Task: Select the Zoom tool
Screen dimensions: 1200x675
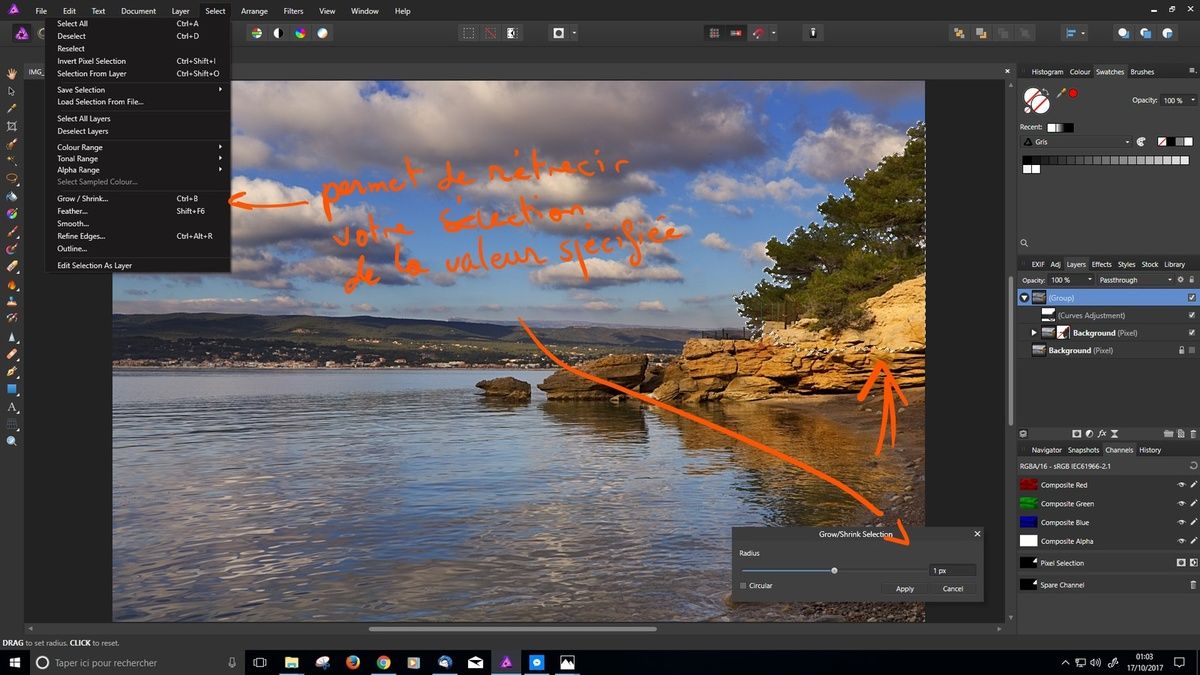Action: tap(11, 440)
